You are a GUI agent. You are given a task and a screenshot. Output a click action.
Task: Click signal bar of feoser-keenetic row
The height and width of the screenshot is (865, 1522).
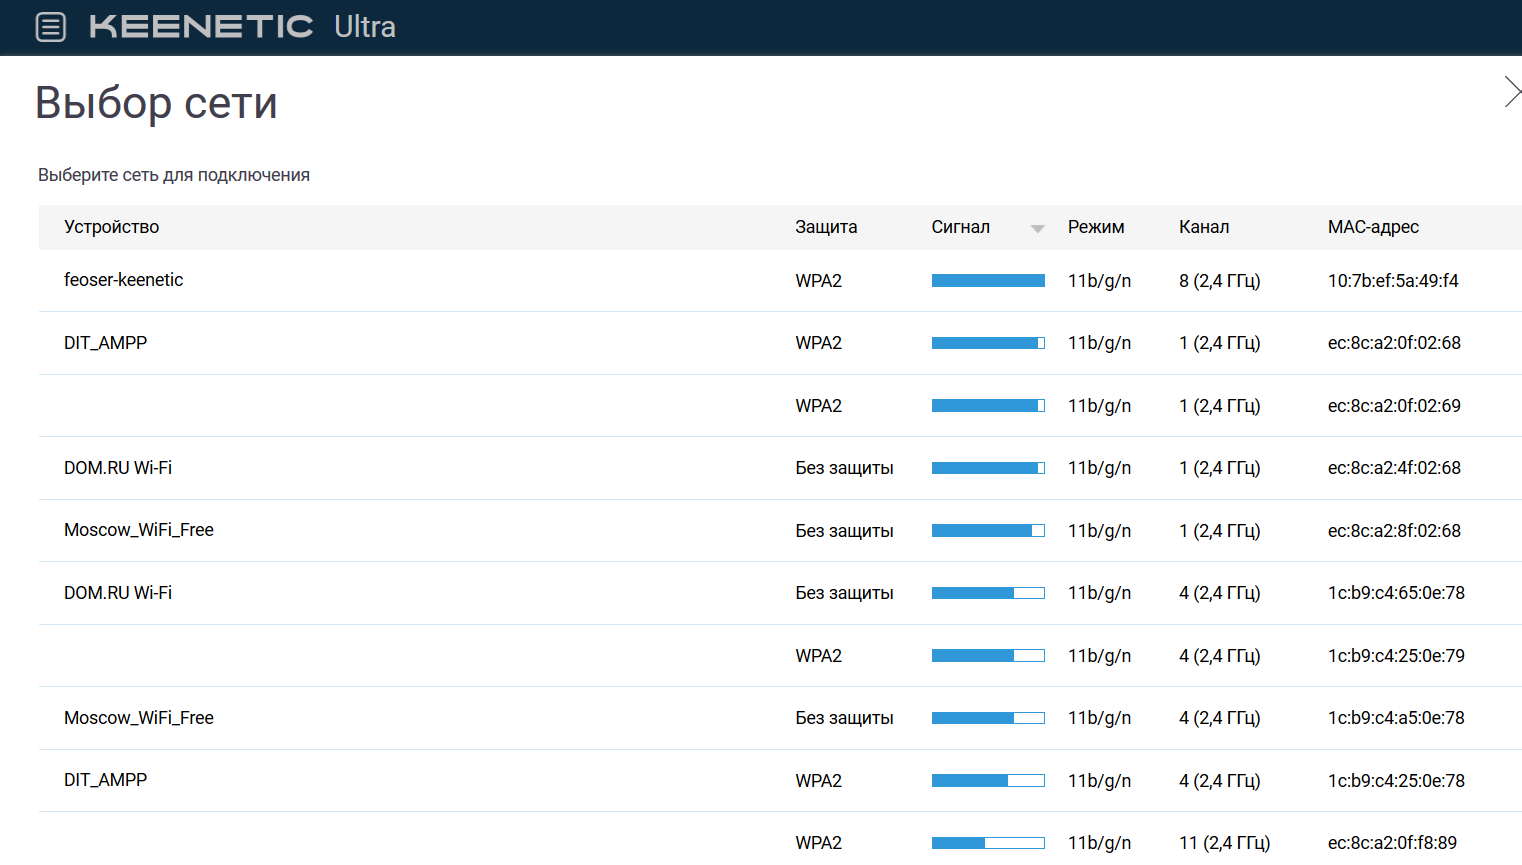click(x=988, y=281)
